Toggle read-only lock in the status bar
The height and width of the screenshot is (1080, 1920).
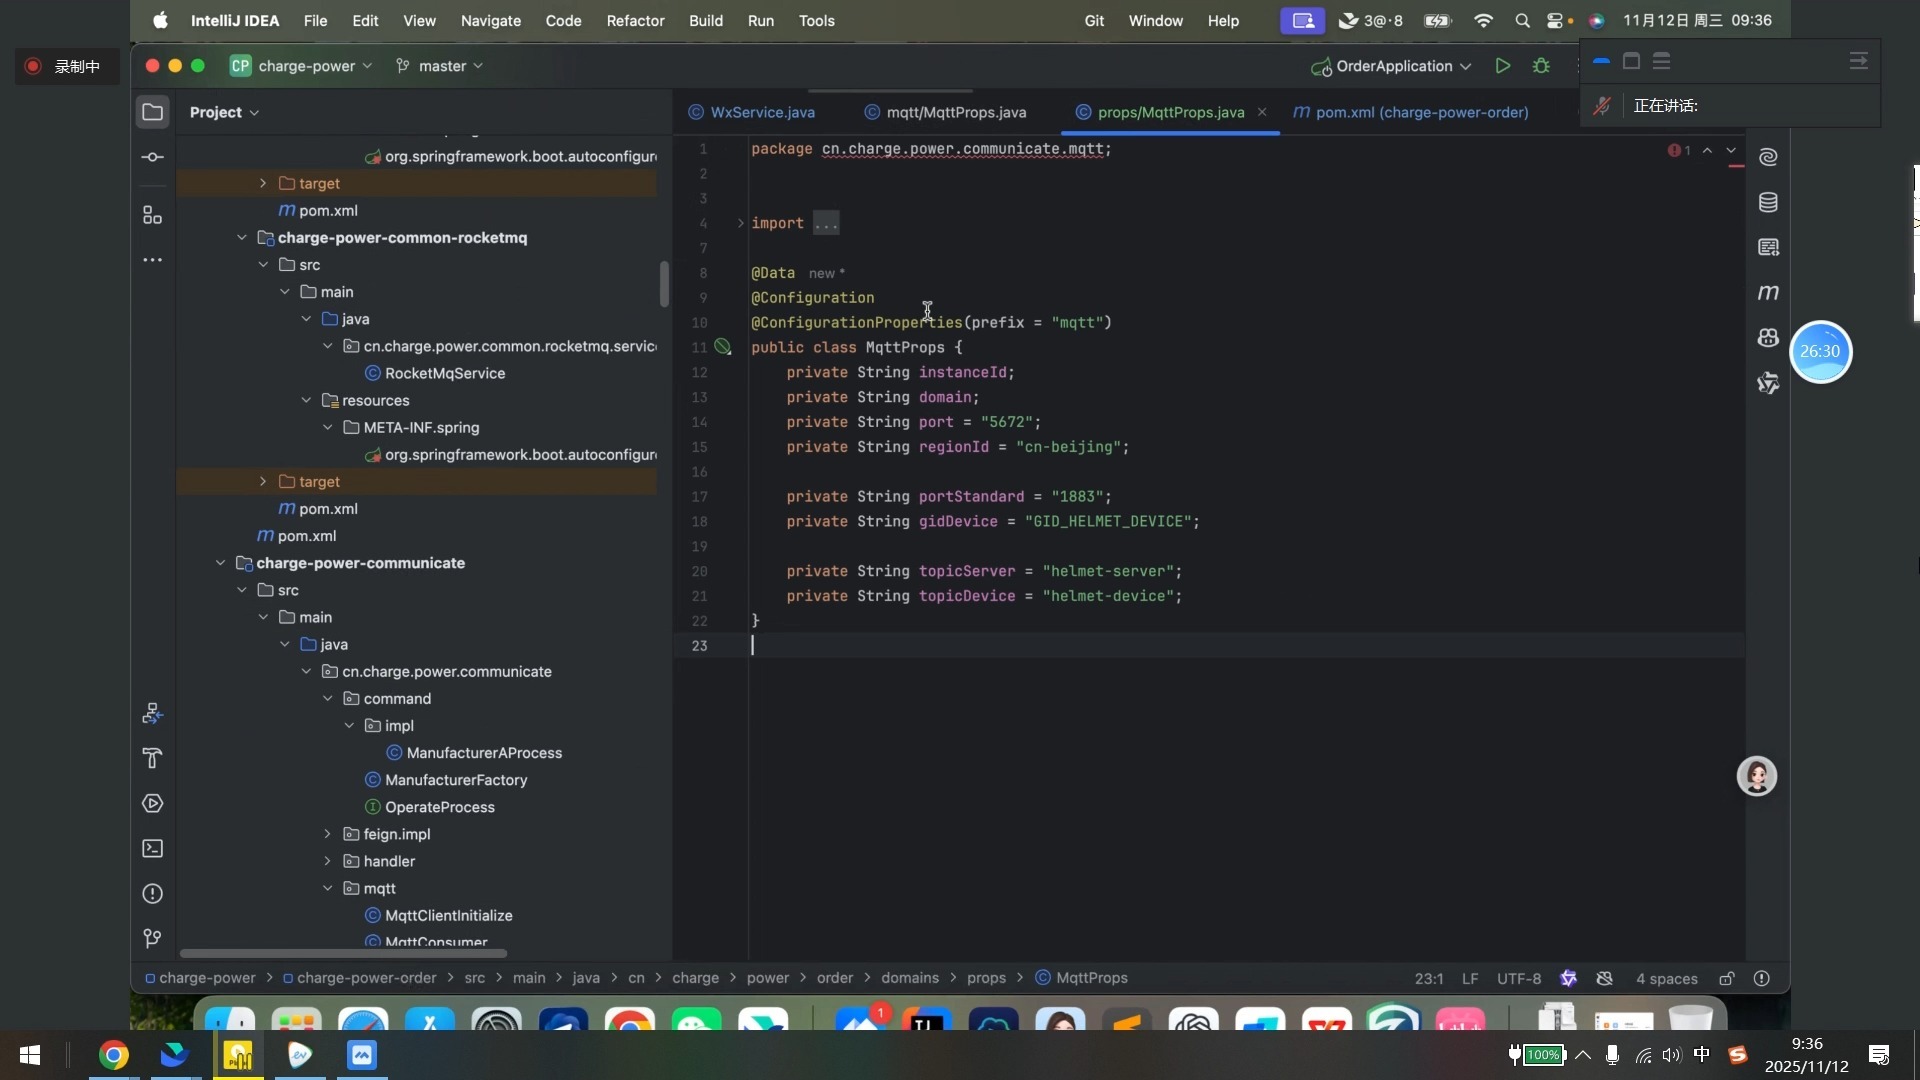[x=1727, y=979]
